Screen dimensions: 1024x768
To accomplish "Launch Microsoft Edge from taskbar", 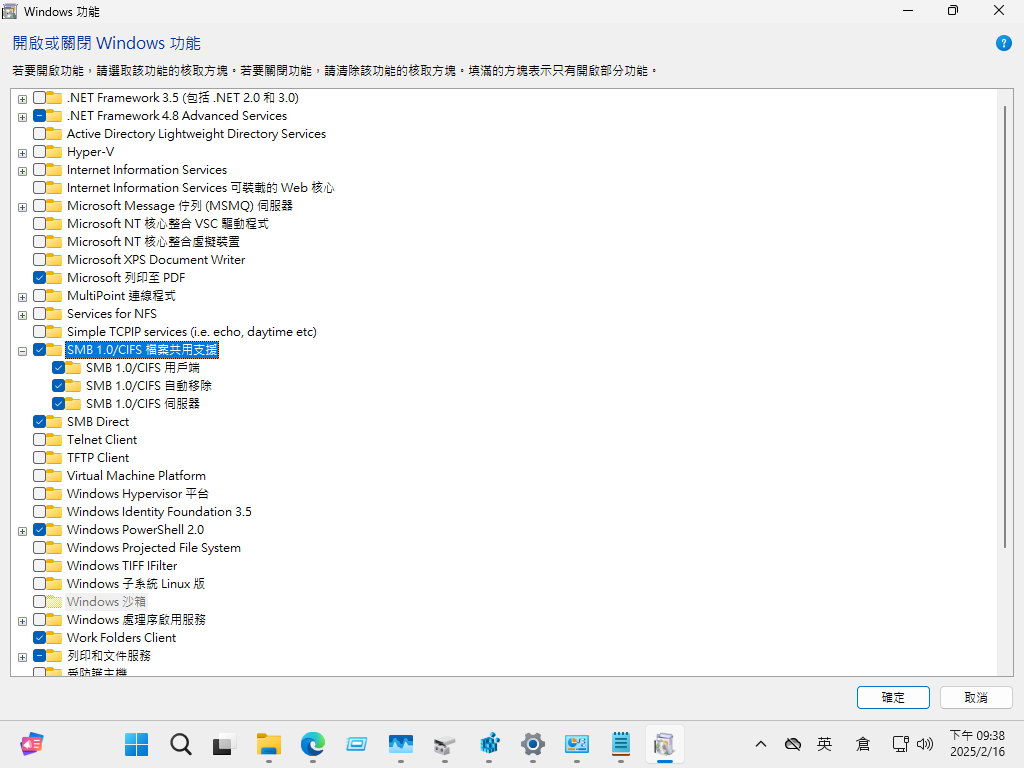I will point(313,744).
